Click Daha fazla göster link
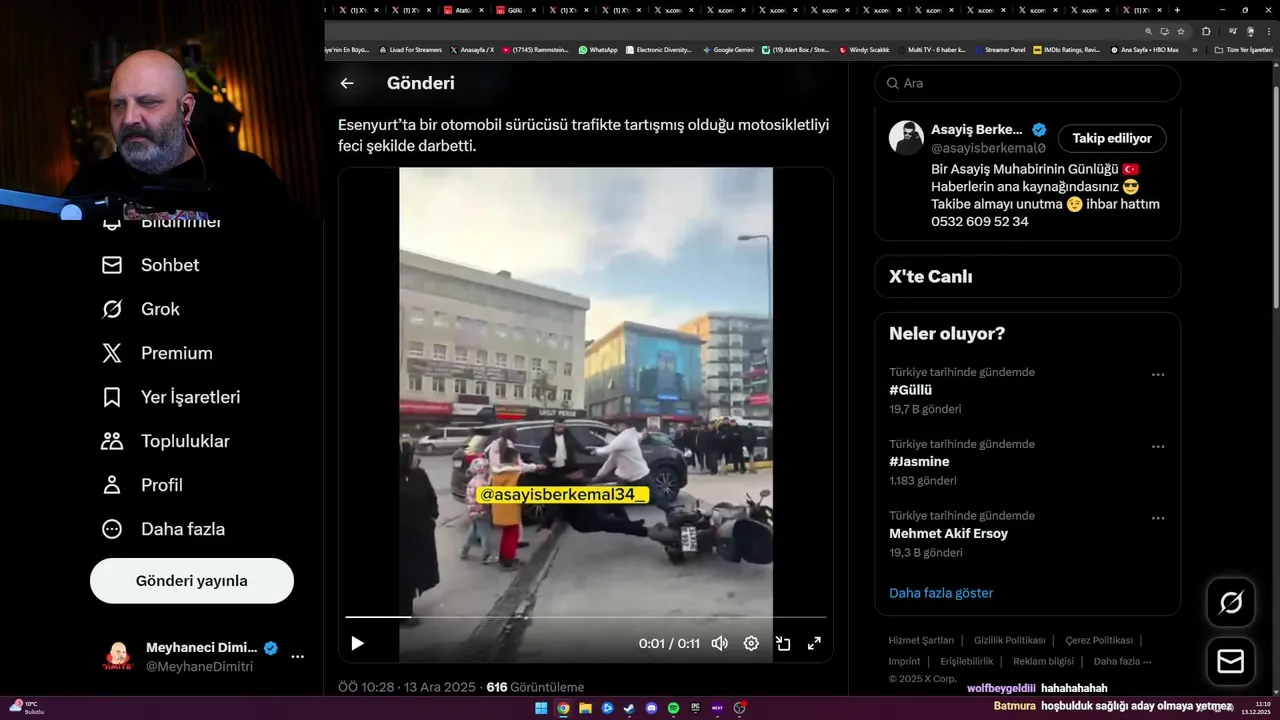This screenshot has height=720, width=1280. (941, 593)
